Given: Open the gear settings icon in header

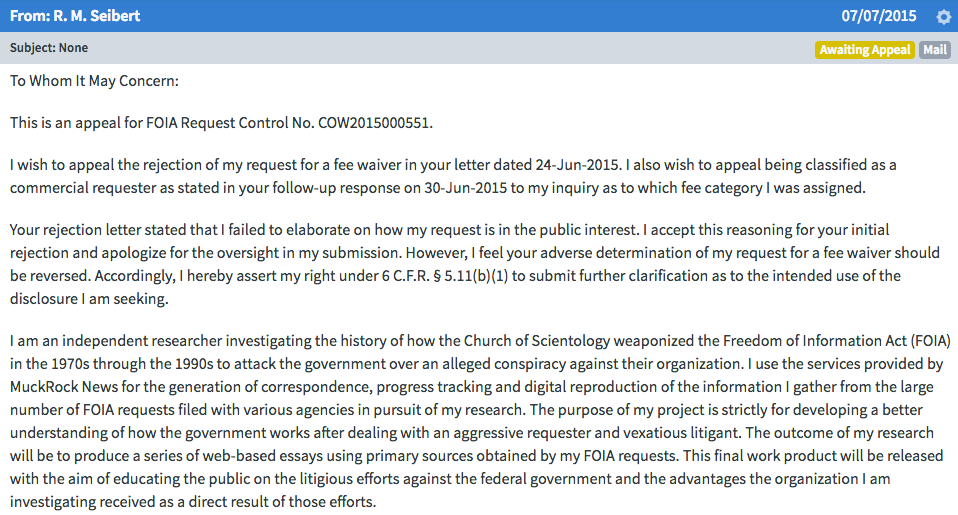Looking at the screenshot, I should pyautogui.click(x=943, y=16).
